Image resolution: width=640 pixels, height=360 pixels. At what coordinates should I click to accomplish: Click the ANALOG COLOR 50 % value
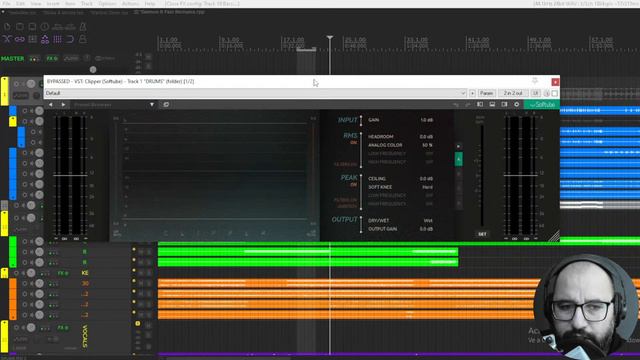427,145
